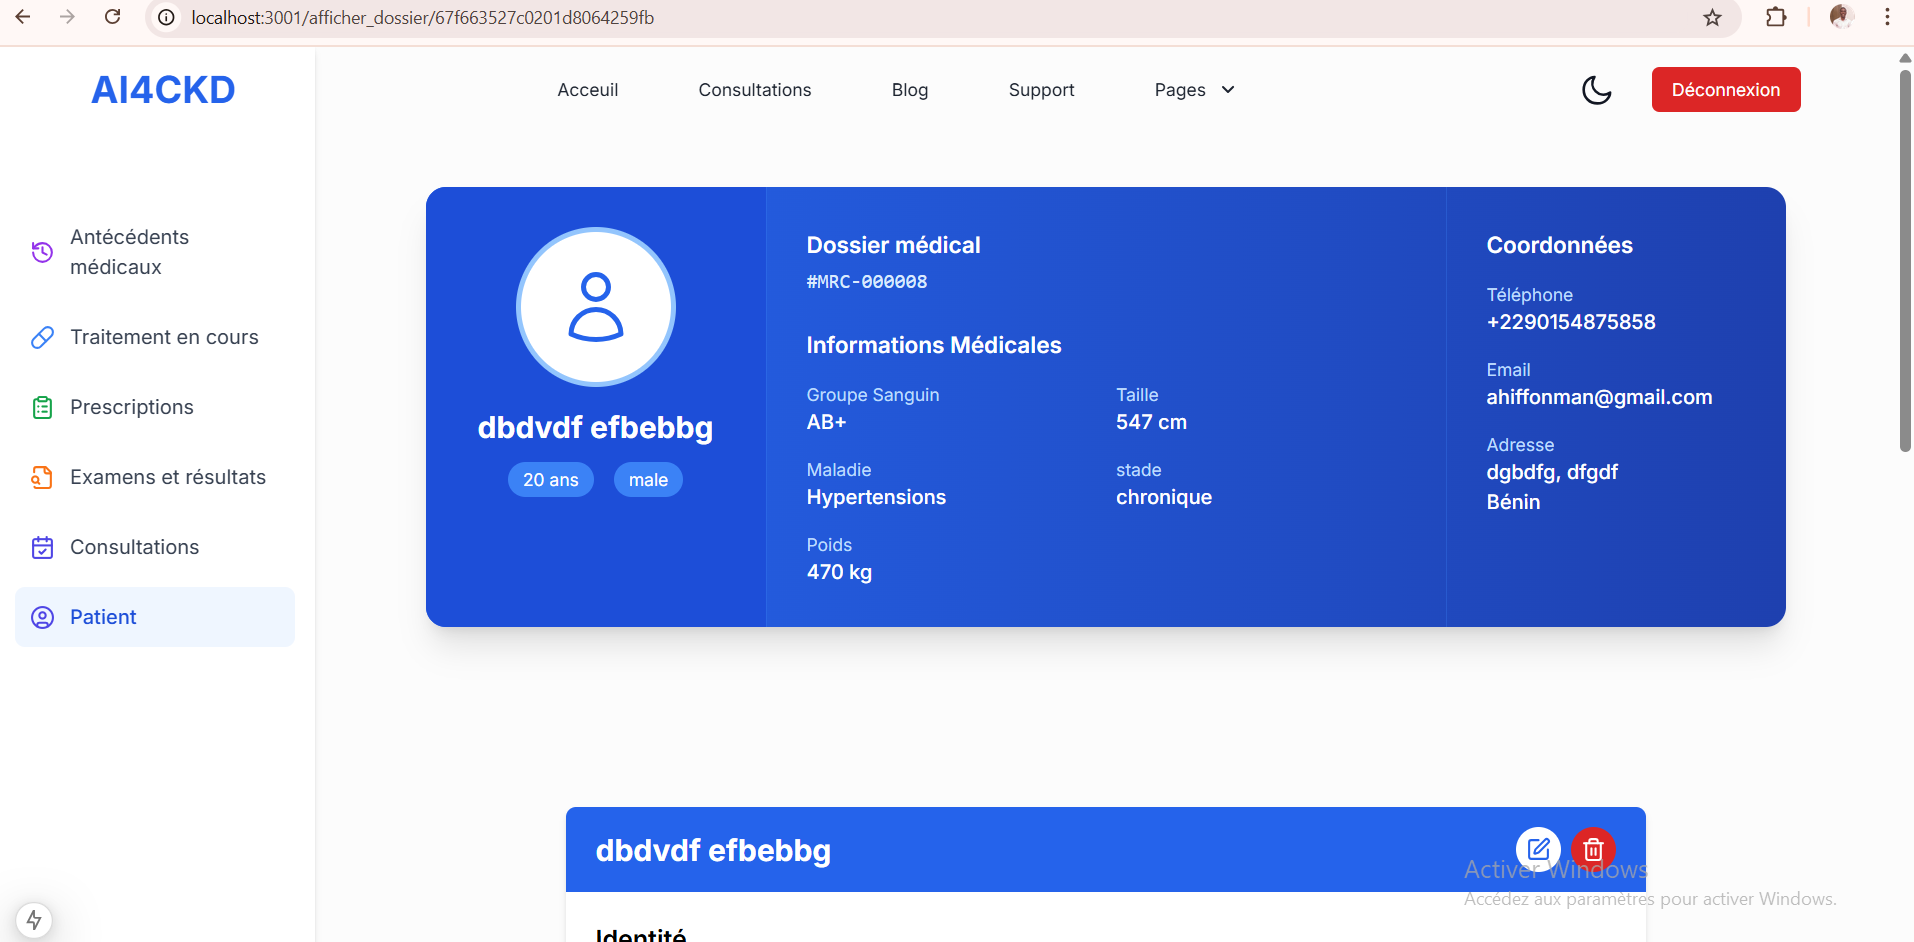Screen dimensions: 1914x942
Task: Go back with the browser back arrow
Action: click(x=23, y=18)
